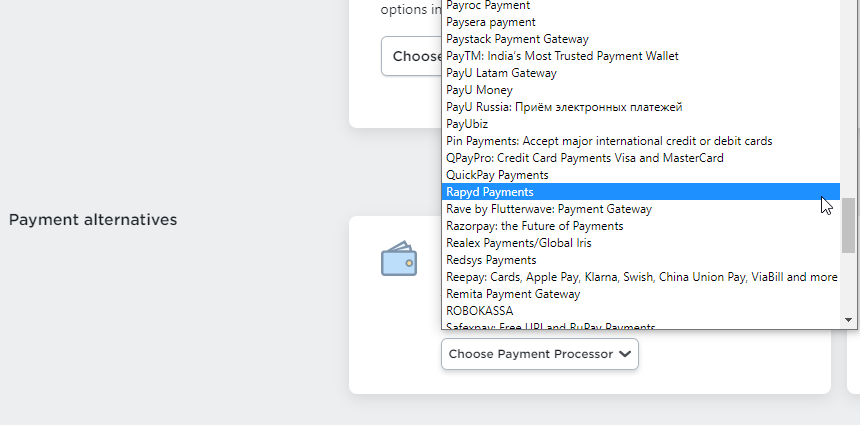The width and height of the screenshot is (860, 425).
Task: Click the dropdown list scrollbar thumb
Action: (849, 226)
